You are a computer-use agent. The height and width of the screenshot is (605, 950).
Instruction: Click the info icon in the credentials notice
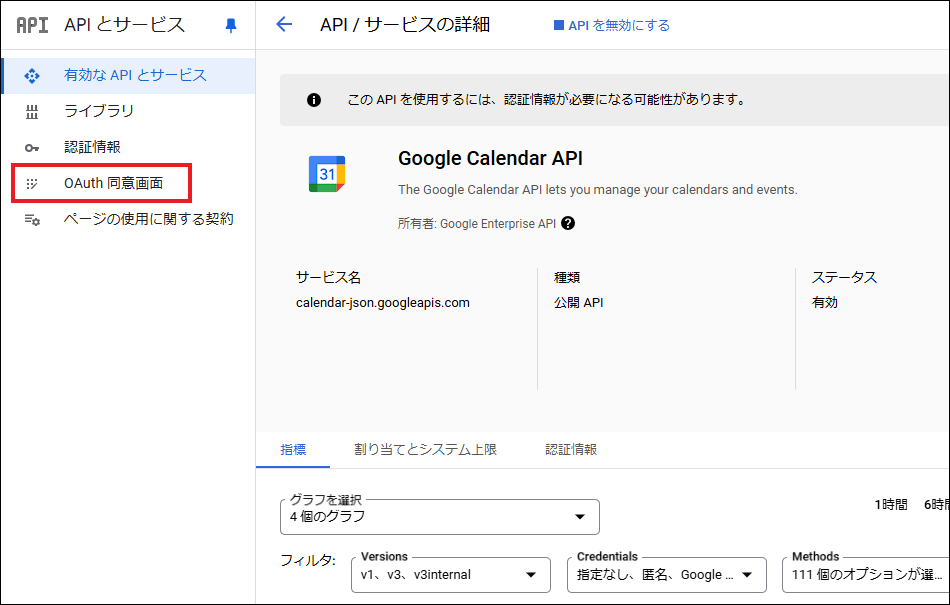point(314,100)
